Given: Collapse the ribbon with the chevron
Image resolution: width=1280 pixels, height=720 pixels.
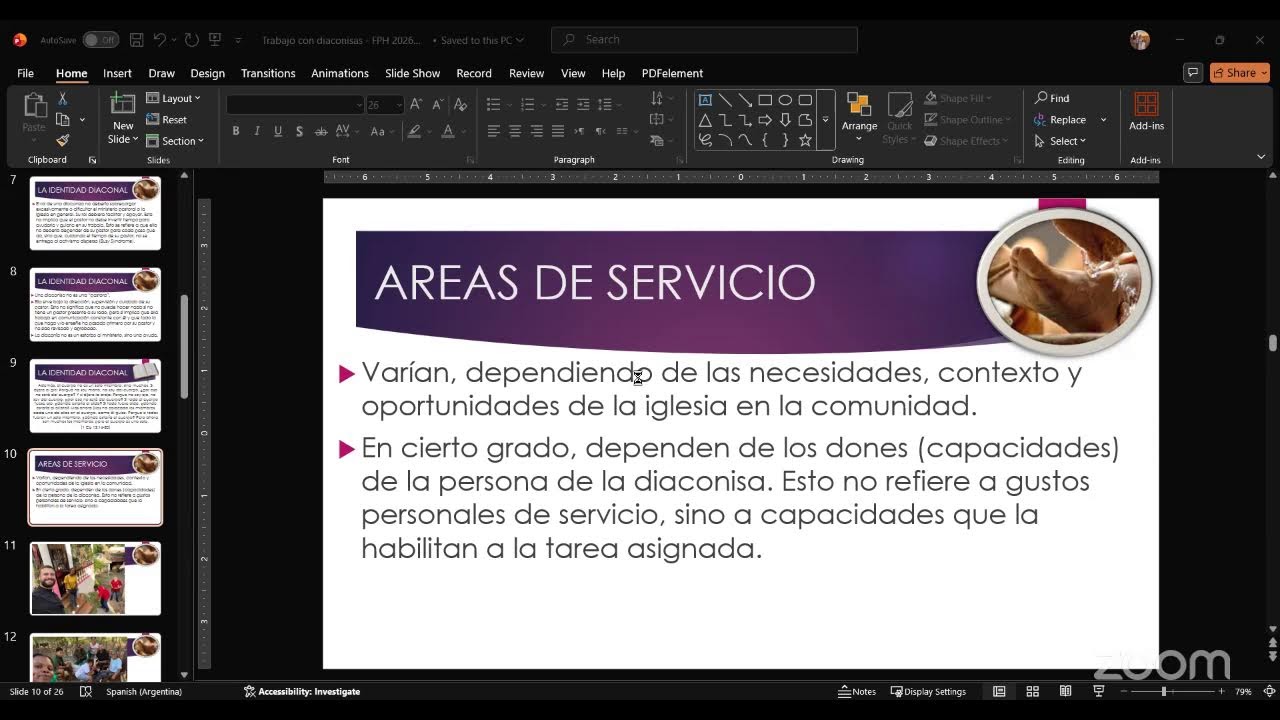Looking at the screenshot, I should [1260, 157].
